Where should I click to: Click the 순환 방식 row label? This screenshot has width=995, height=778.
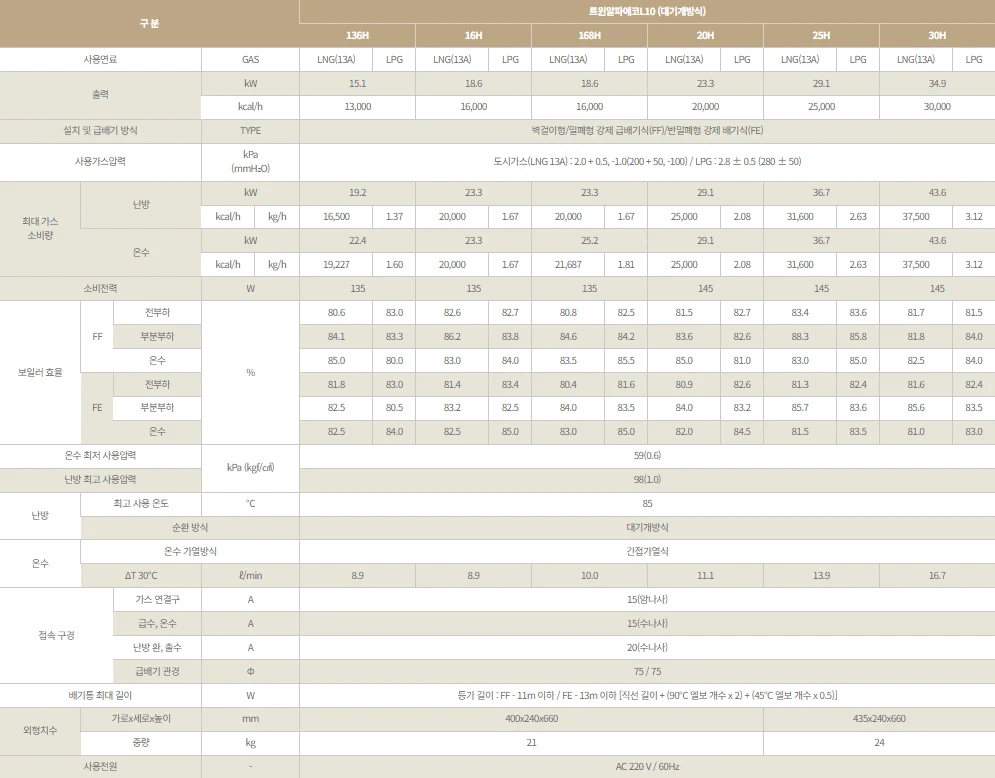tap(190, 527)
